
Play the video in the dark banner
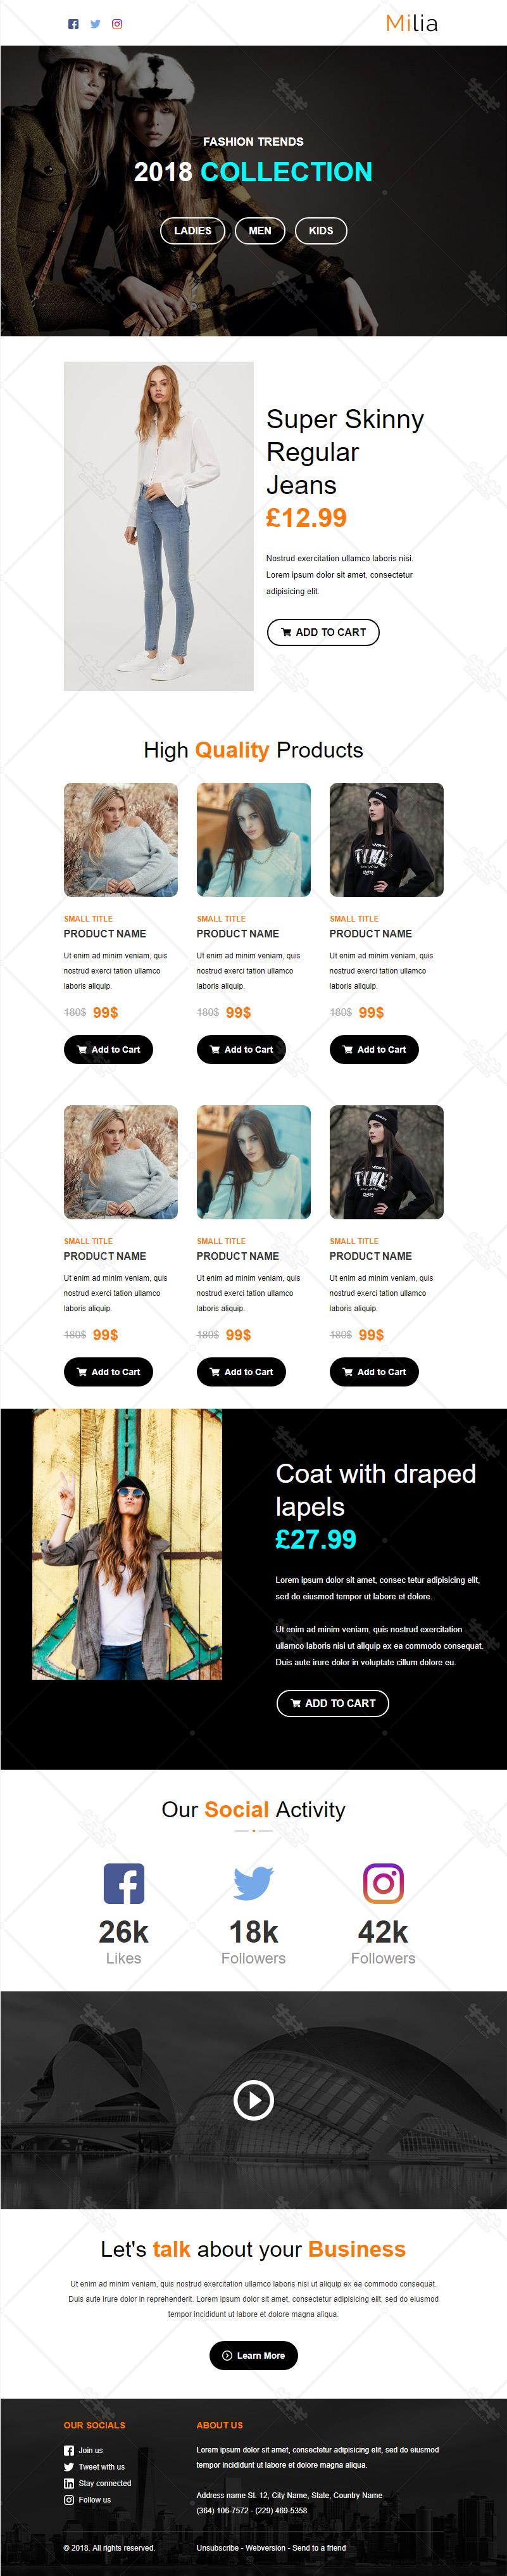pyautogui.click(x=254, y=2100)
